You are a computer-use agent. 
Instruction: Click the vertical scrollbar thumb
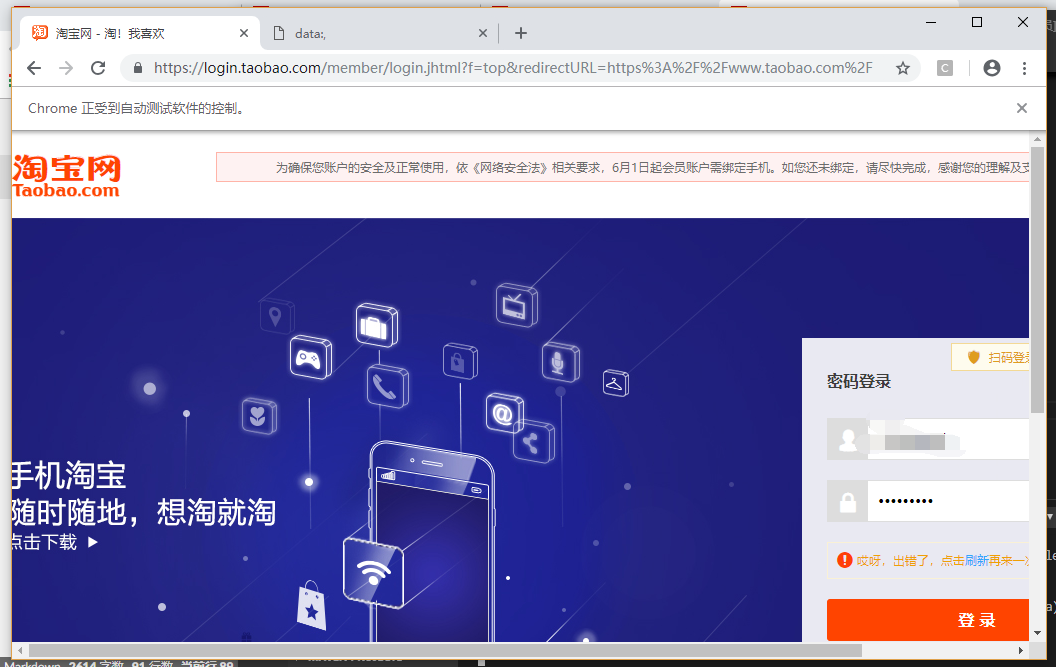coord(1037,279)
